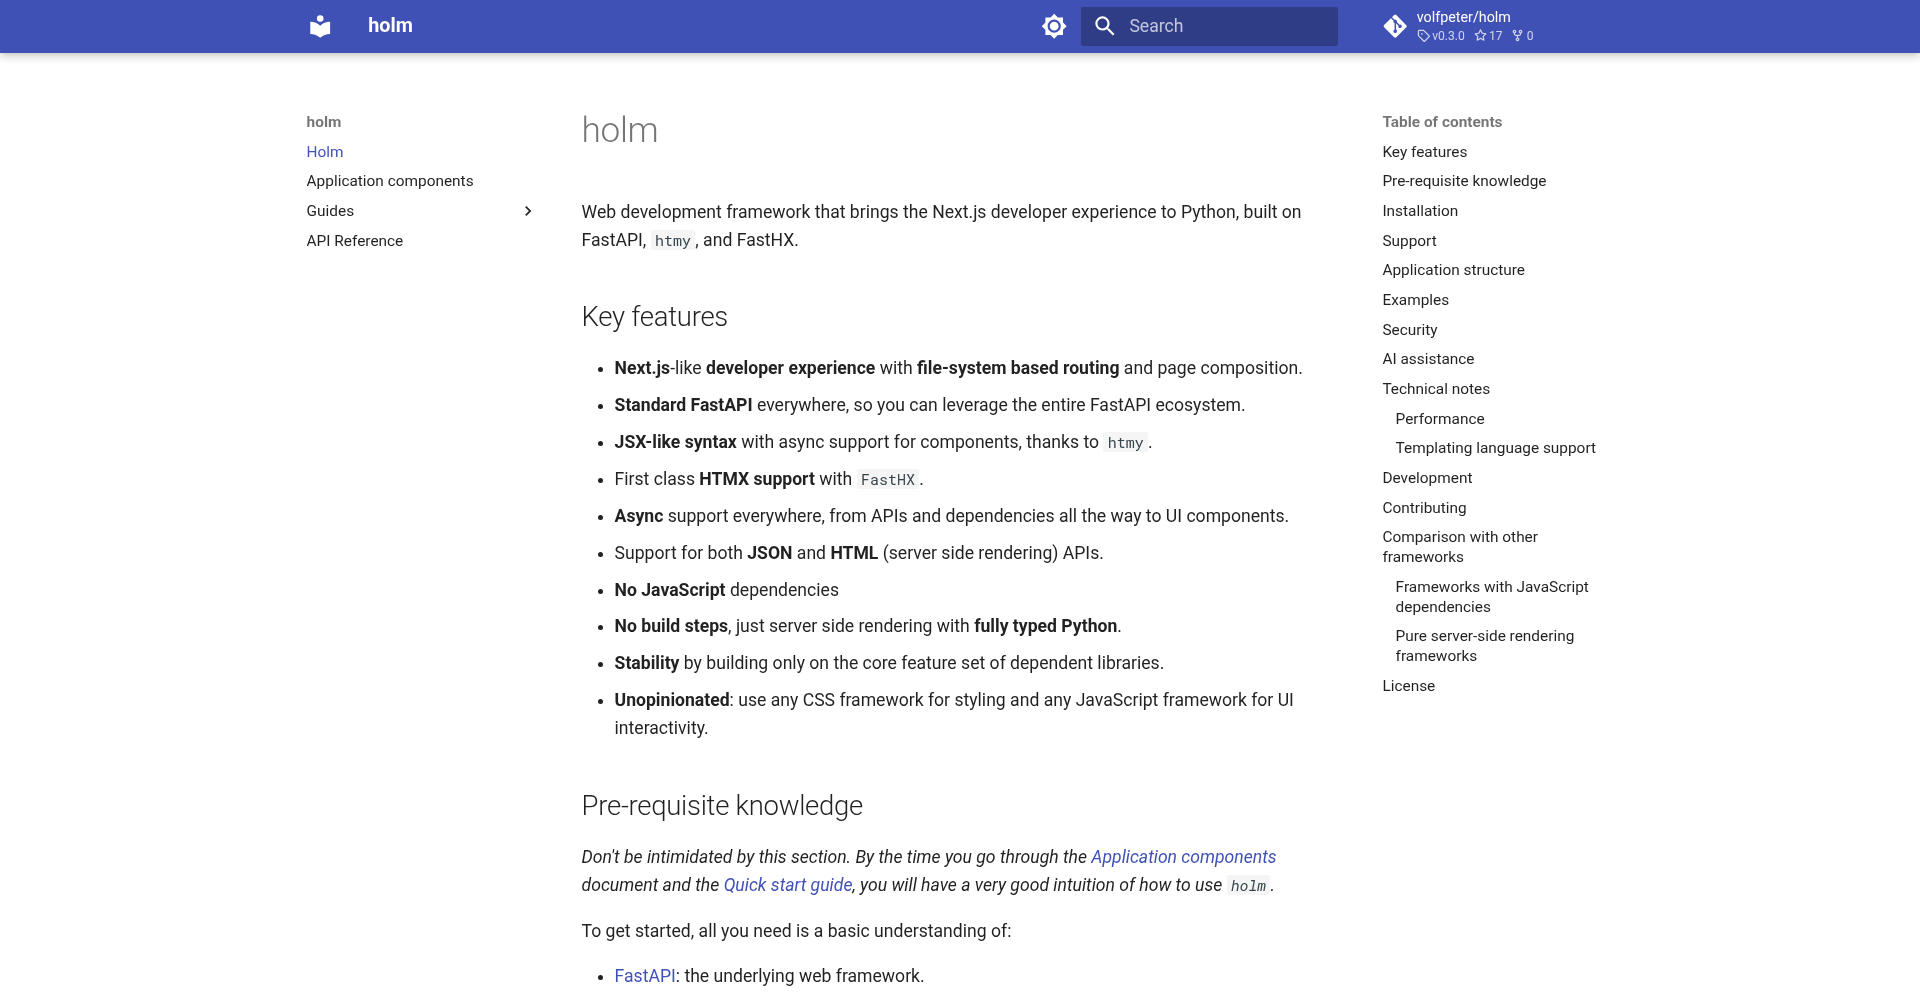Open the inline Application components link
This screenshot has width=1920, height=993.
(1182, 857)
